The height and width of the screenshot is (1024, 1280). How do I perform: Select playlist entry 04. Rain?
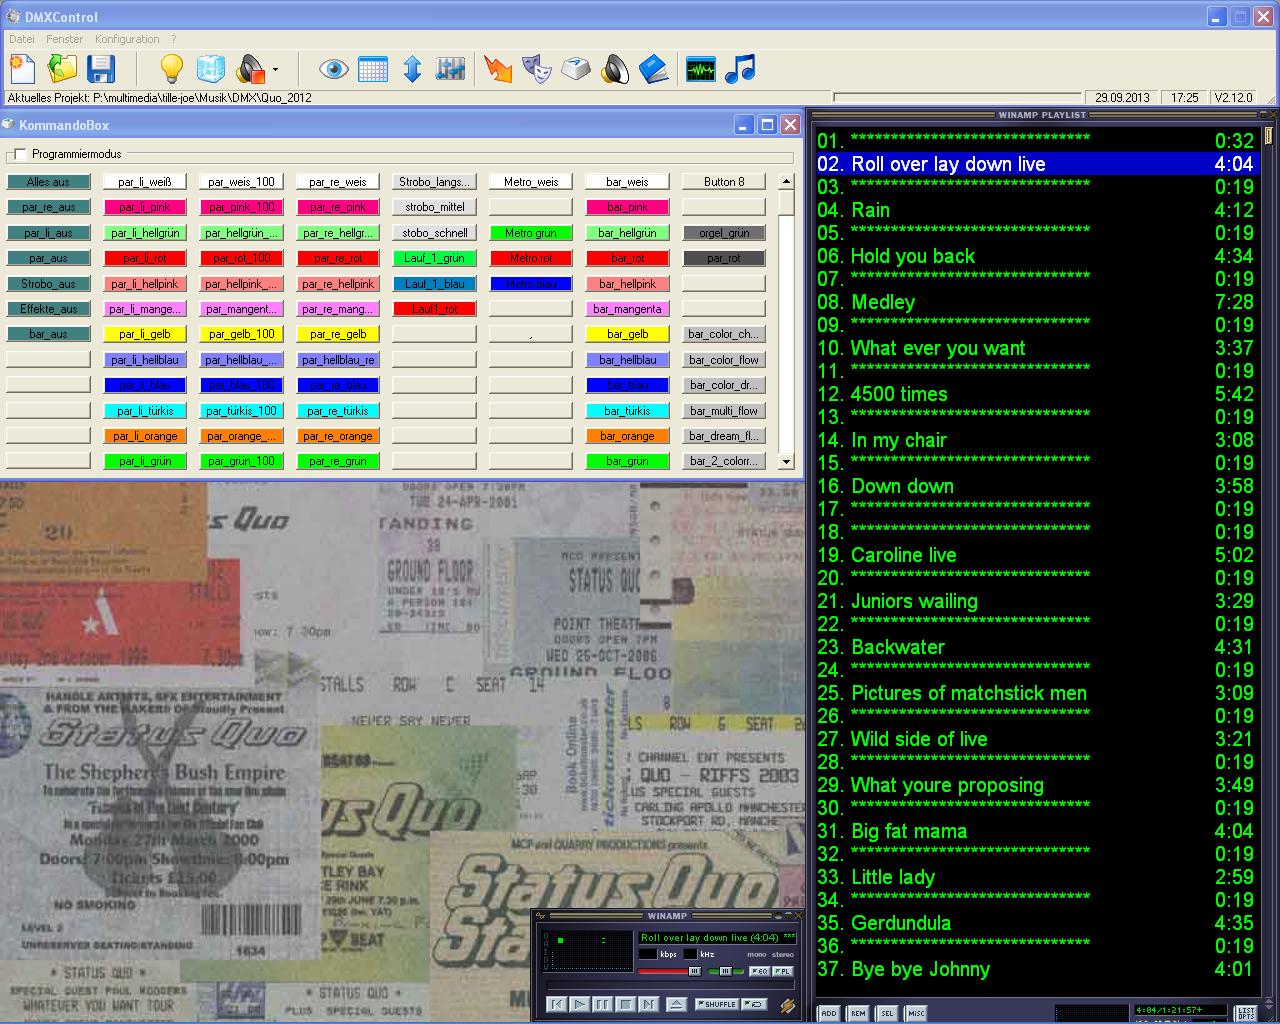1035,210
